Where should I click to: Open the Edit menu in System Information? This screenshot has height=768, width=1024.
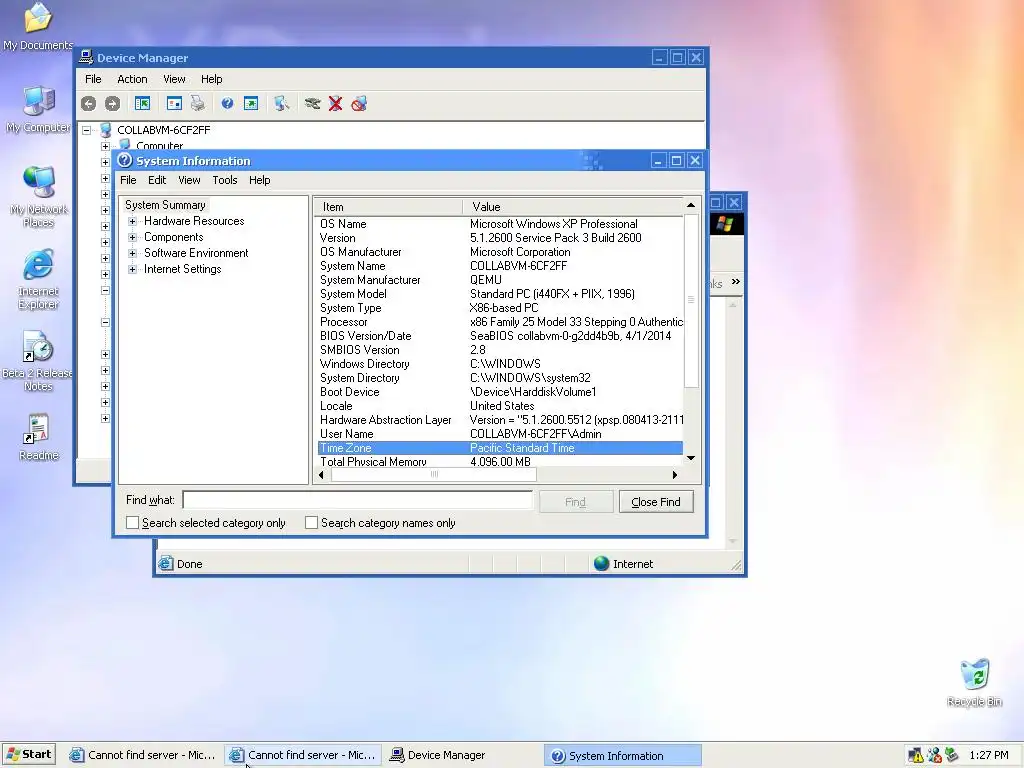pyautogui.click(x=157, y=180)
